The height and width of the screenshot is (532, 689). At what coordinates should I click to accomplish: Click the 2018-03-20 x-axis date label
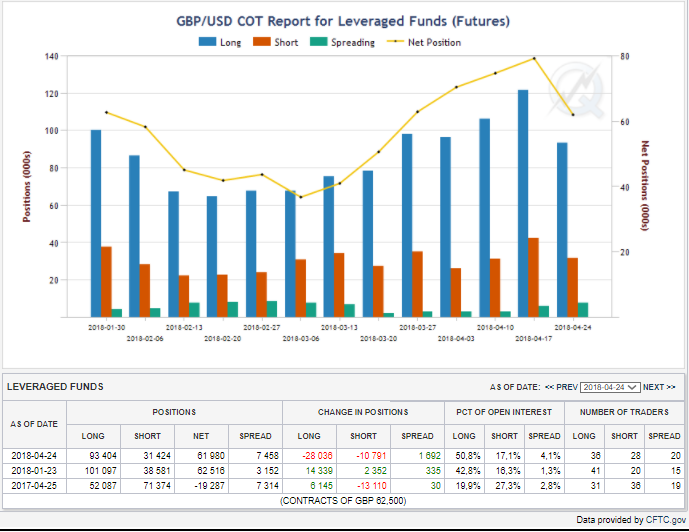pos(378,339)
